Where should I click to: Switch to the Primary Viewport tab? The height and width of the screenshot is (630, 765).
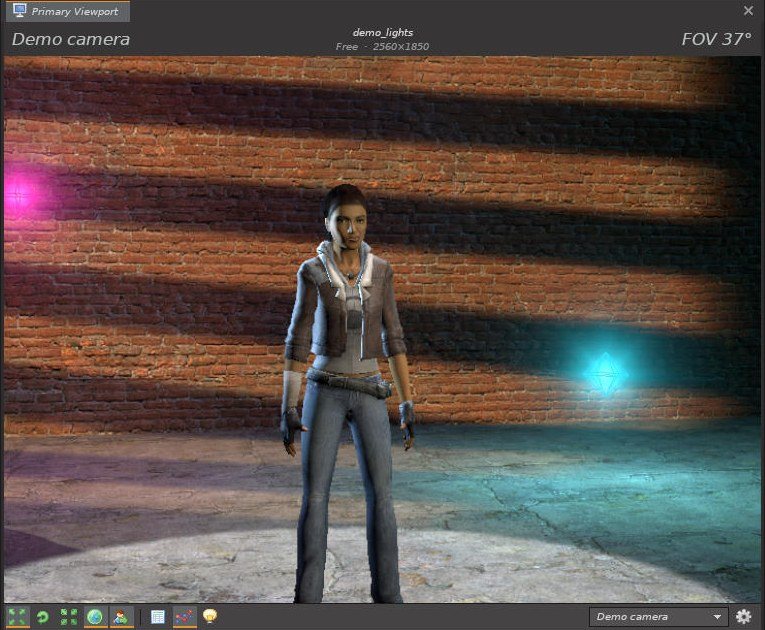(68, 11)
